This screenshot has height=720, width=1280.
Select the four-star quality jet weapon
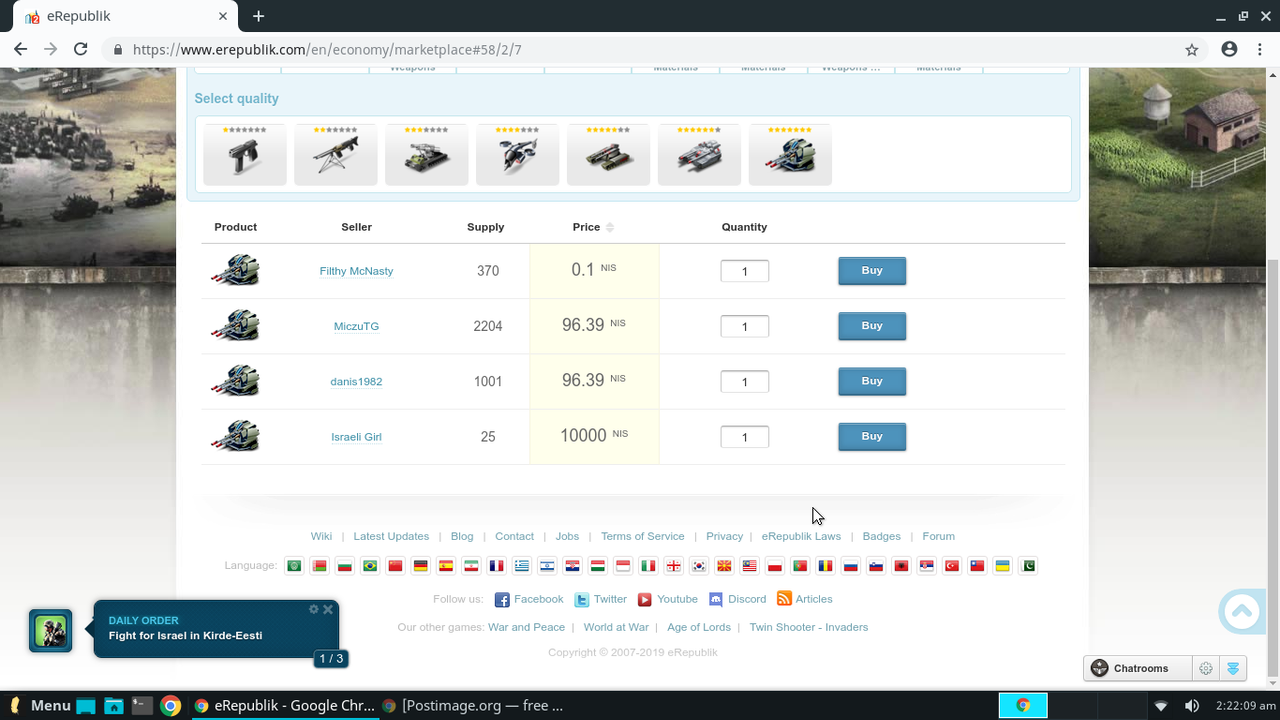pyautogui.click(x=518, y=155)
